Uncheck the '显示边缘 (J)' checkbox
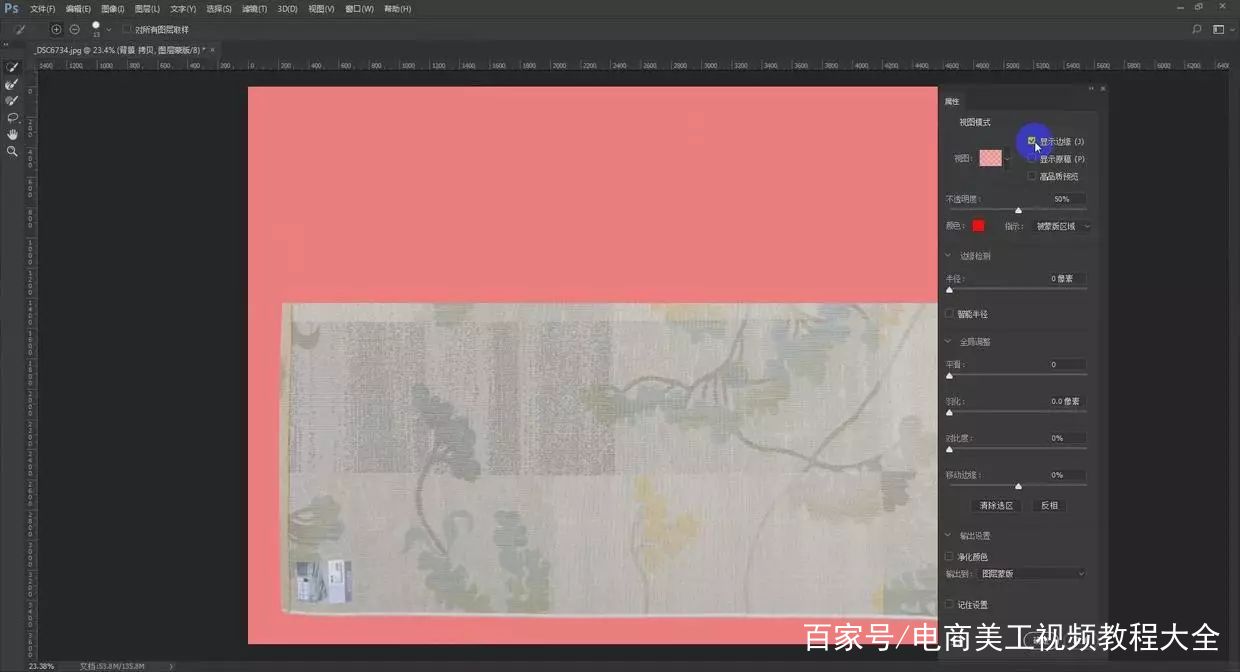 click(1032, 142)
